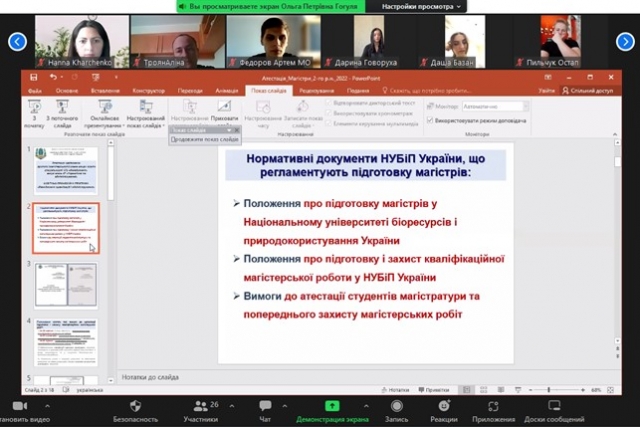Switch to Normal view icon in status bar

tap(466, 390)
